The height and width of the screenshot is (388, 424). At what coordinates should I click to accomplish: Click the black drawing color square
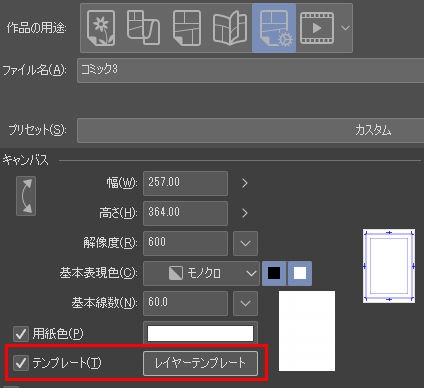click(274, 273)
